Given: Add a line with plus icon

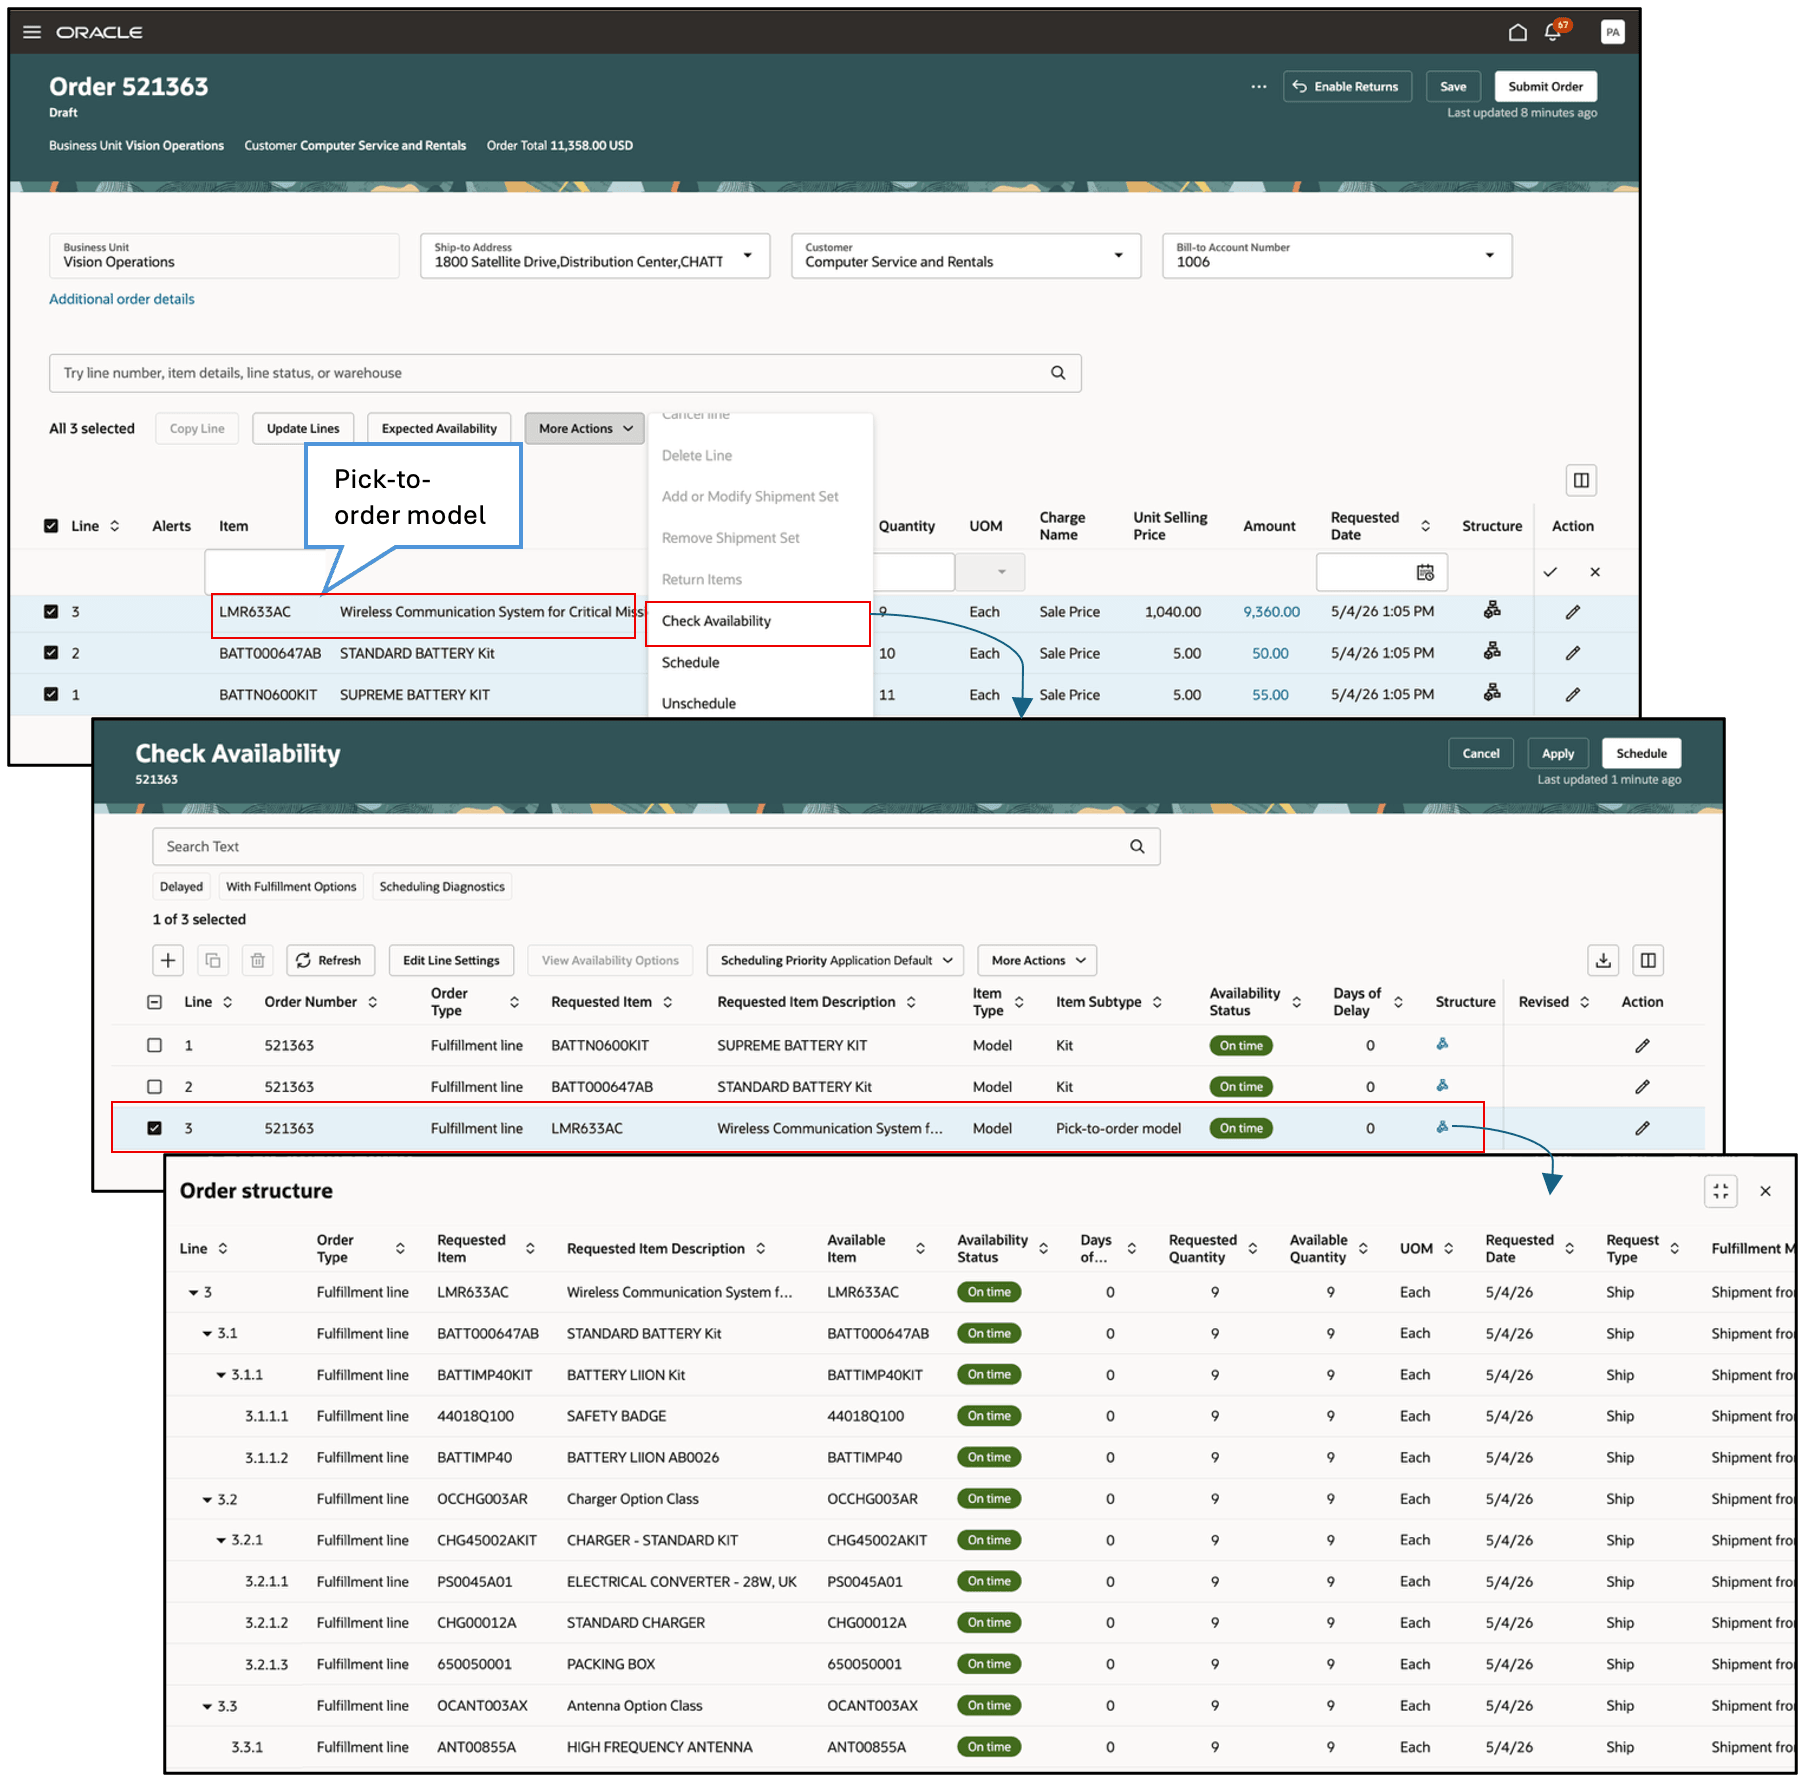Looking at the screenshot, I should tap(168, 960).
